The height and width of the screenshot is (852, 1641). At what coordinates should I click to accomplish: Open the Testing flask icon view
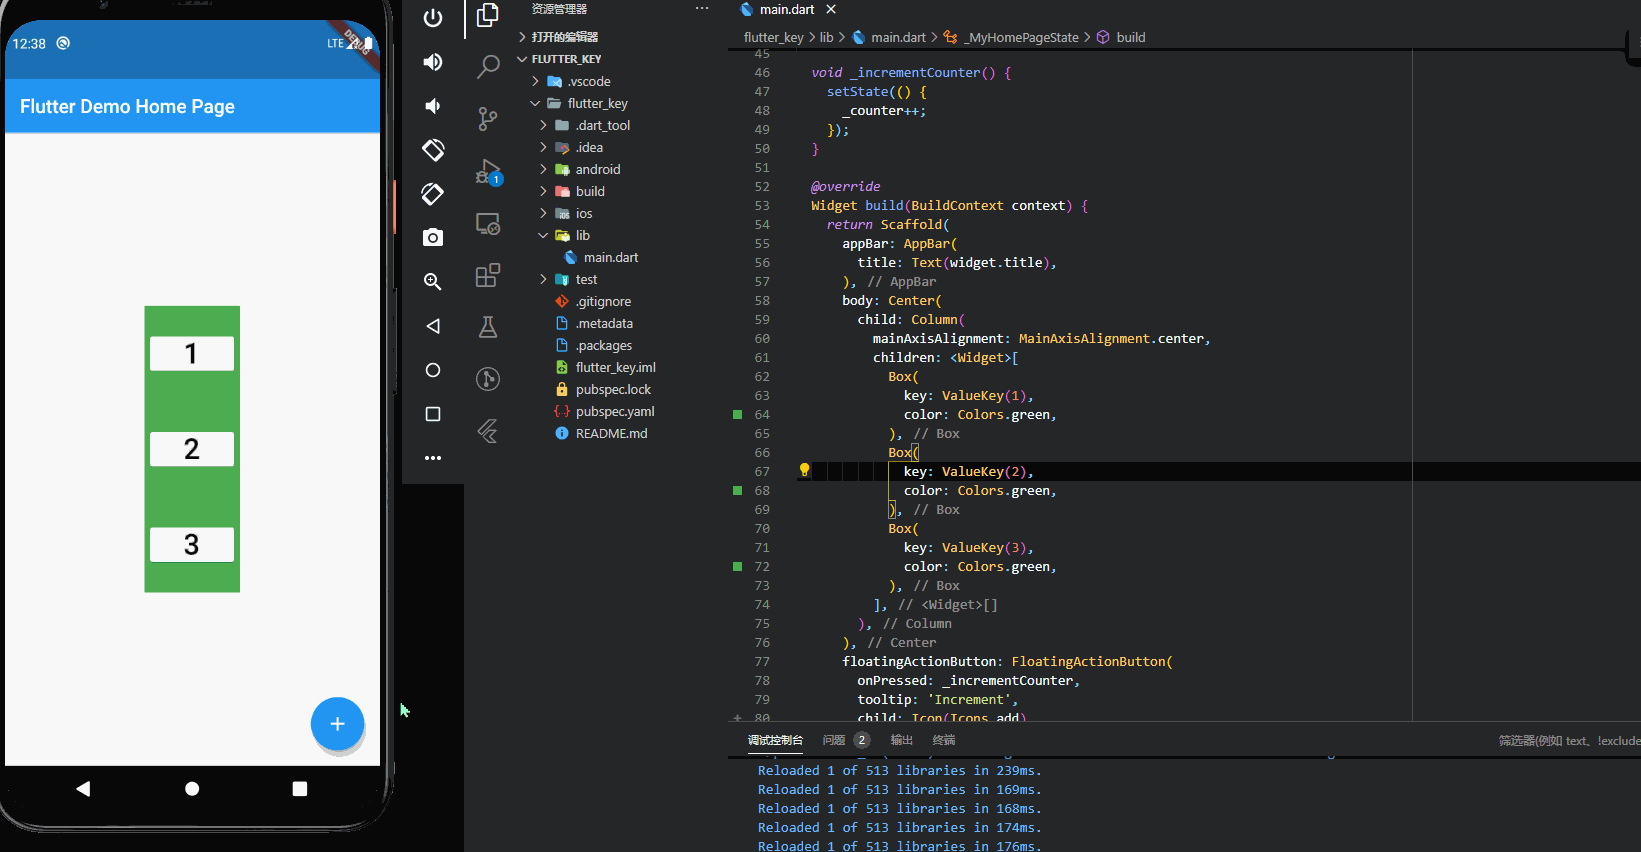[x=488, y=327]
